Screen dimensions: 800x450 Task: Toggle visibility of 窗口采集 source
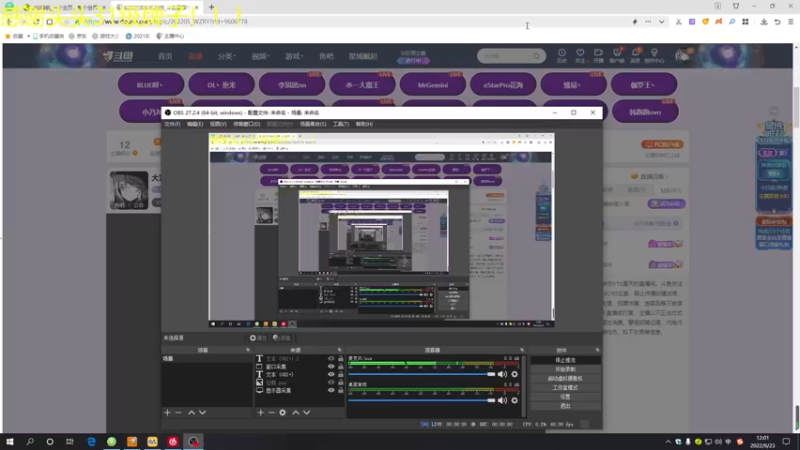pyautogui.click(x=331, y=366)
